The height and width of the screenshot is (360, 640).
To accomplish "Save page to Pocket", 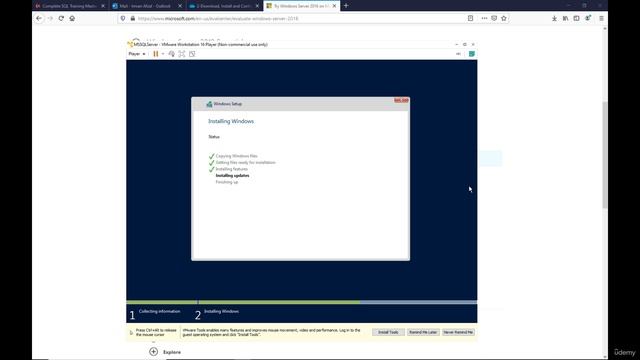I will tap(494, 18).
